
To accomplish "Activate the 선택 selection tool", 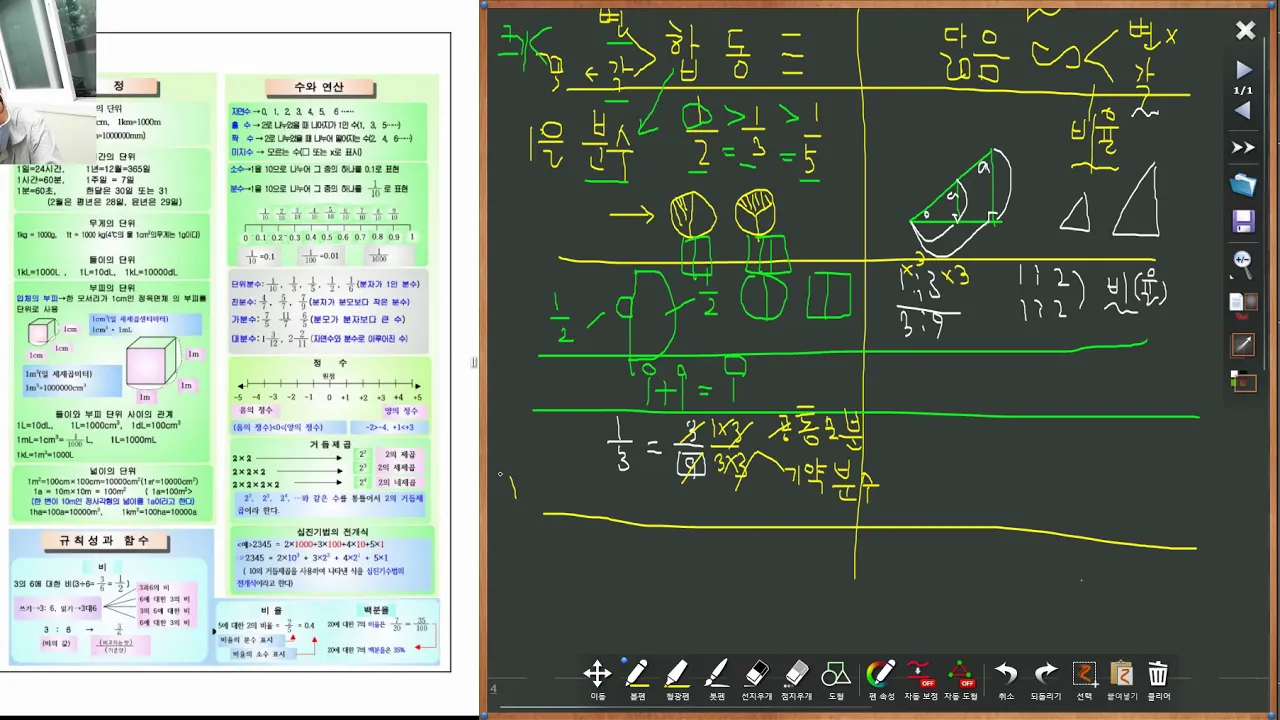I will point(1085,680).
